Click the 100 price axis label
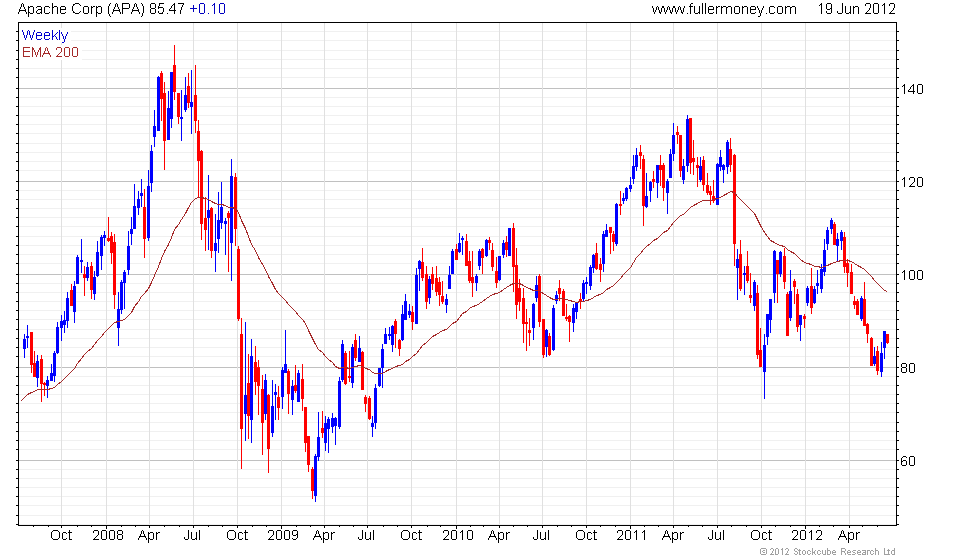 (912, 276)
